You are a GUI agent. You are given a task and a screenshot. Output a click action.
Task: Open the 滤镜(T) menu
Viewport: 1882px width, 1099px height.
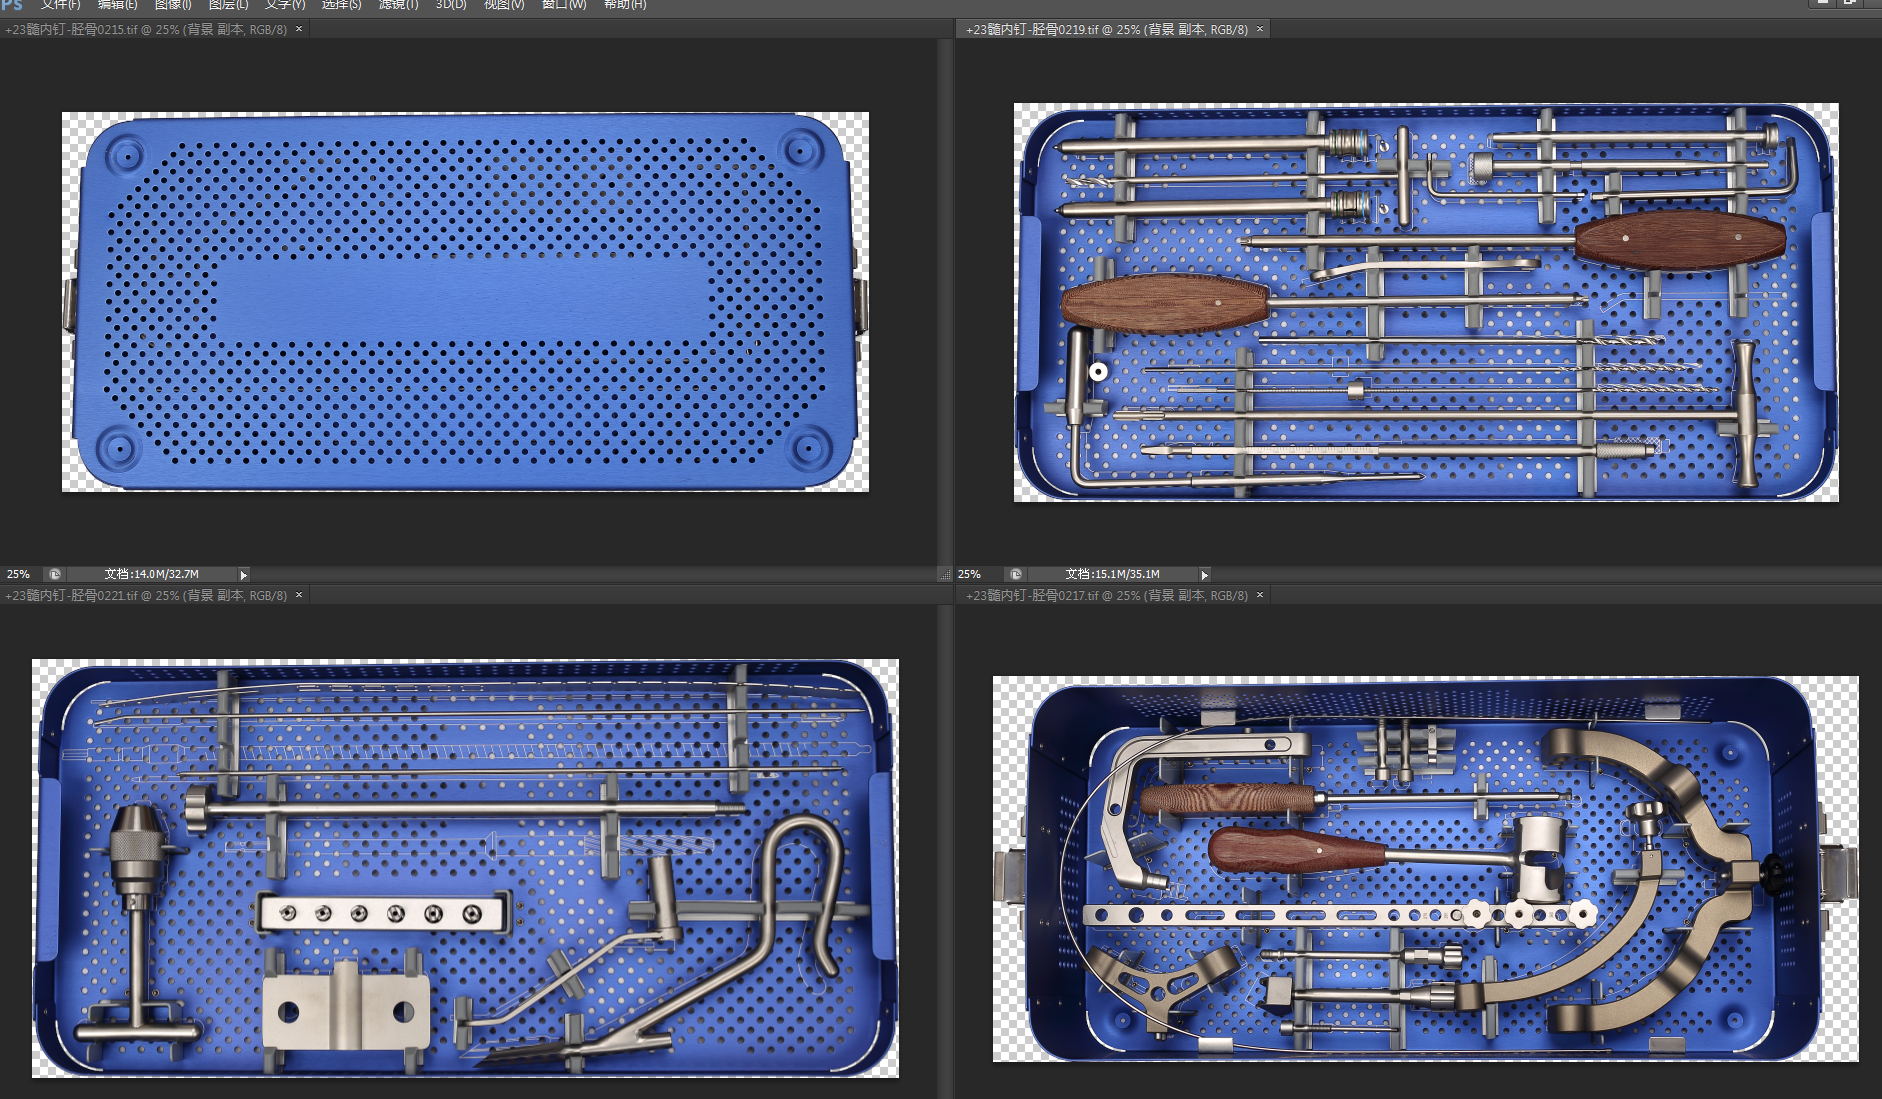(x=398, y=4)
